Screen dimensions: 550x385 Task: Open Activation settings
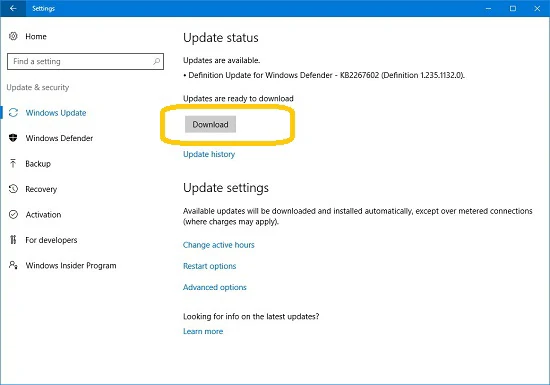(43, 215)
